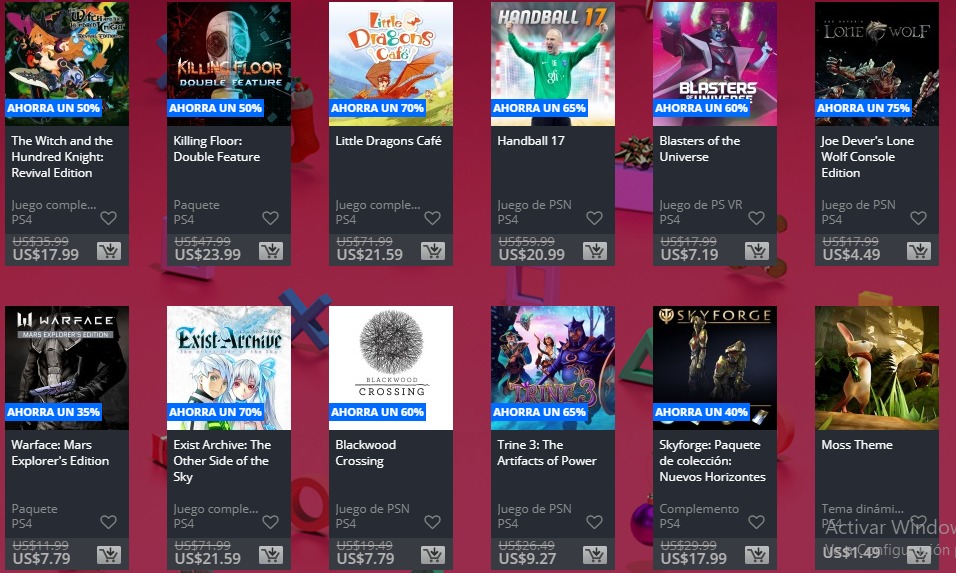Screen dimensions: 956x573
Task: Open the Trine 3: The Artifacts of Power link
Action: (x=547, y=453)
